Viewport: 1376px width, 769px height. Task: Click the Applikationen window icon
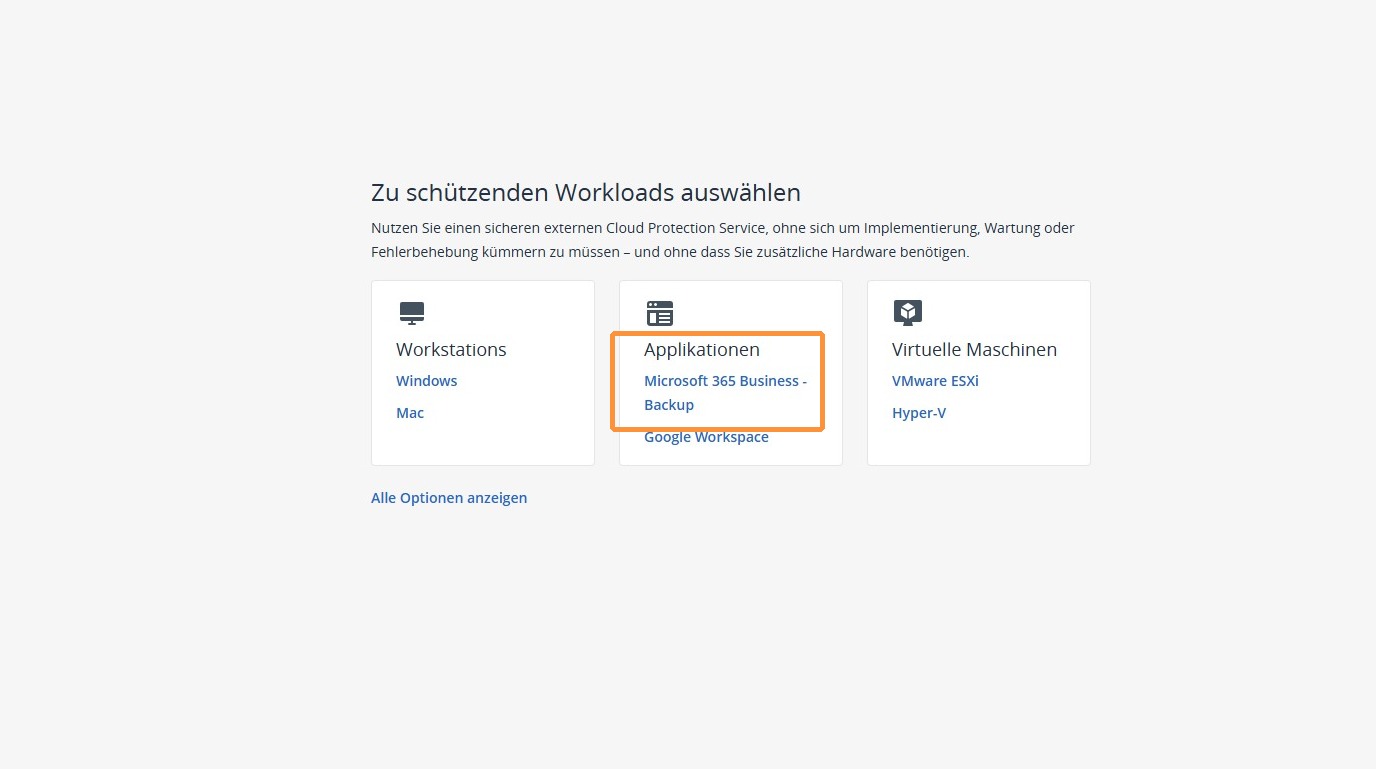click(x=659, y=313)
